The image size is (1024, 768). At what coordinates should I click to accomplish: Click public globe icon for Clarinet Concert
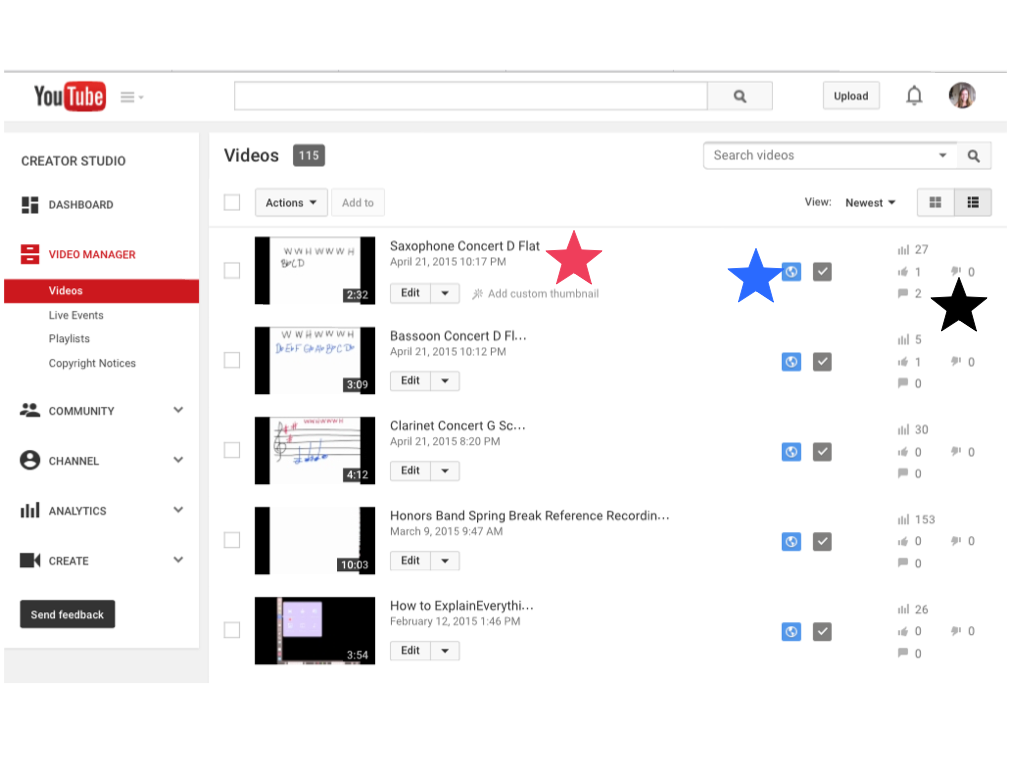click(792, 452)
